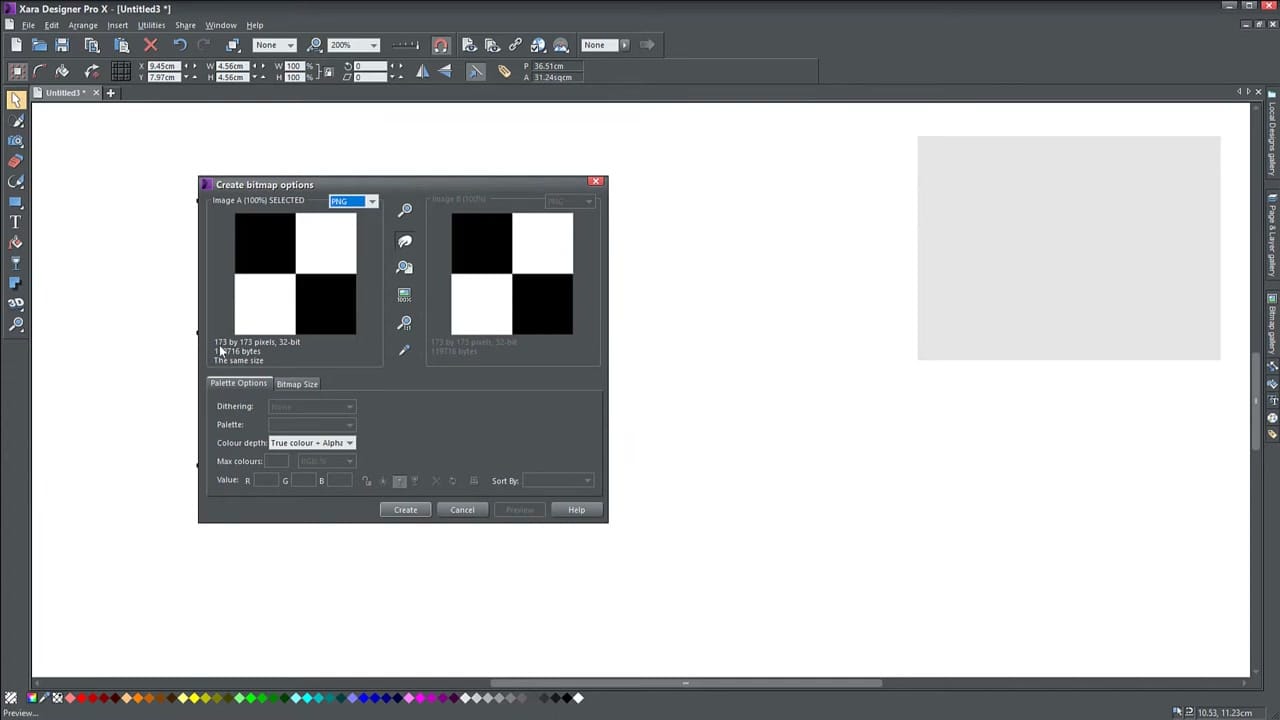Select the Zoom In magnifier in the dialog
1280x720 pixels.
tap(405, 209)
